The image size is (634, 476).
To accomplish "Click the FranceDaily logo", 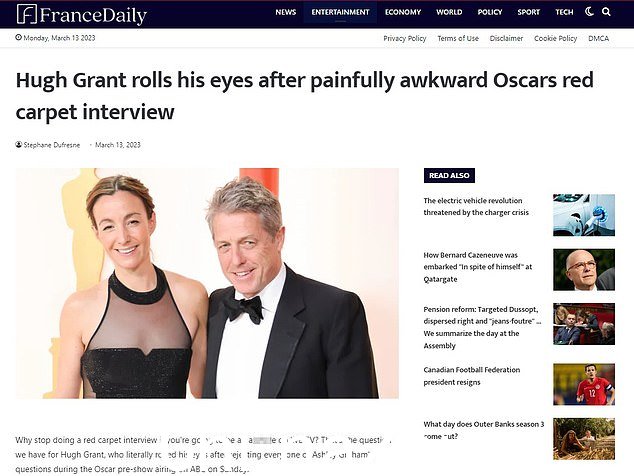I will (82, 15).
